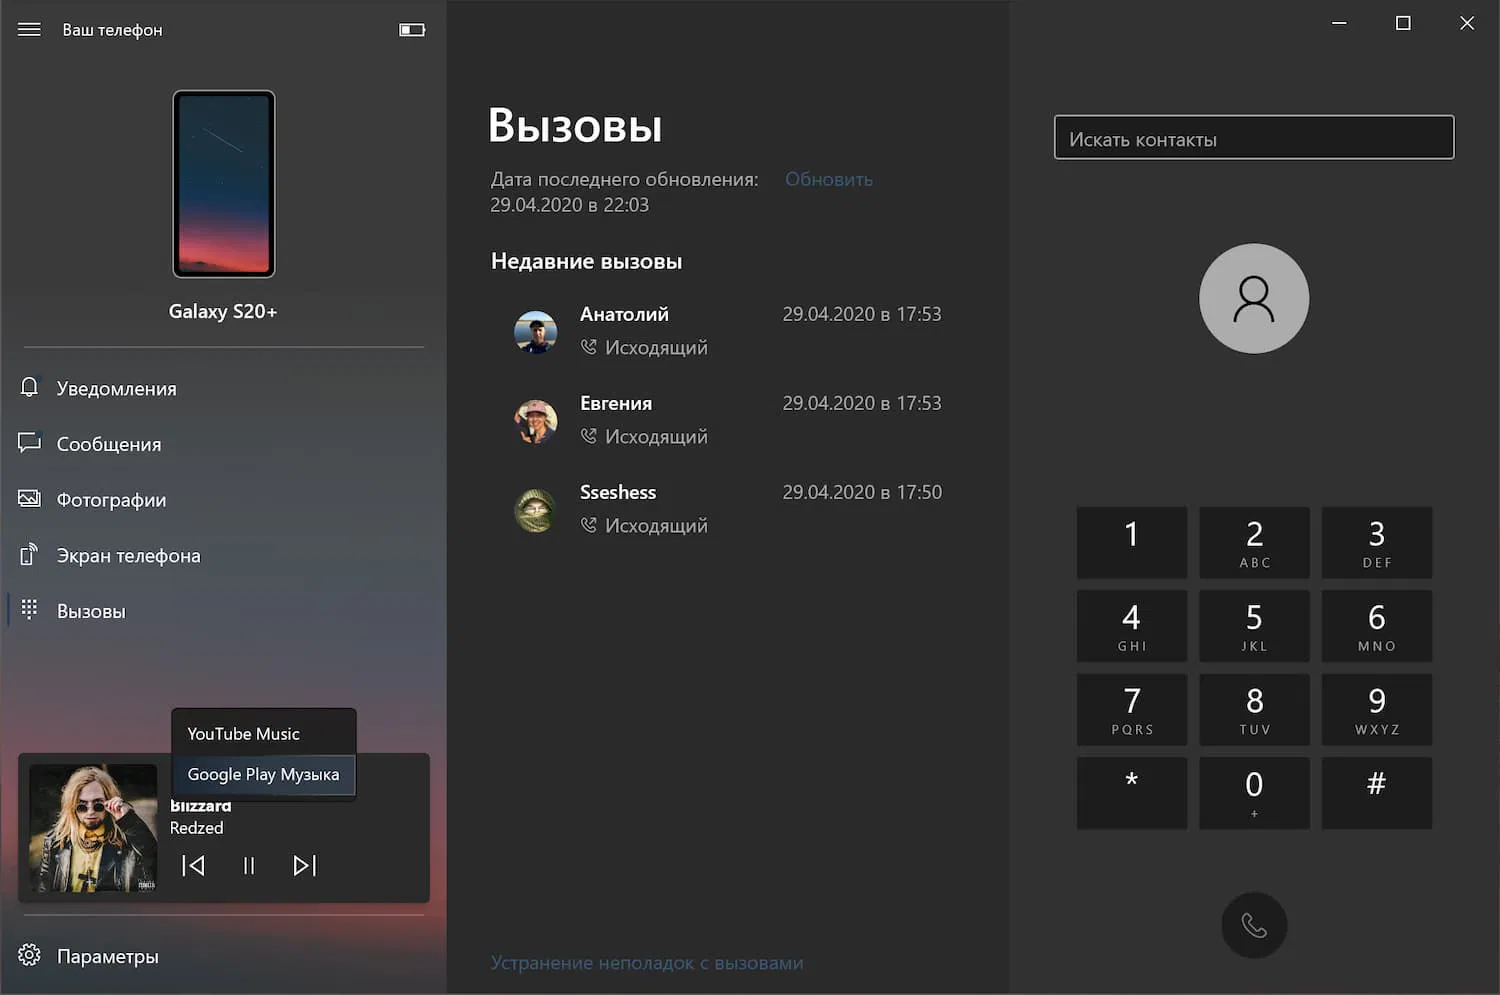Click the round call phone button
Viewport: 1500px width, 995px height.
pos(1254,925)
